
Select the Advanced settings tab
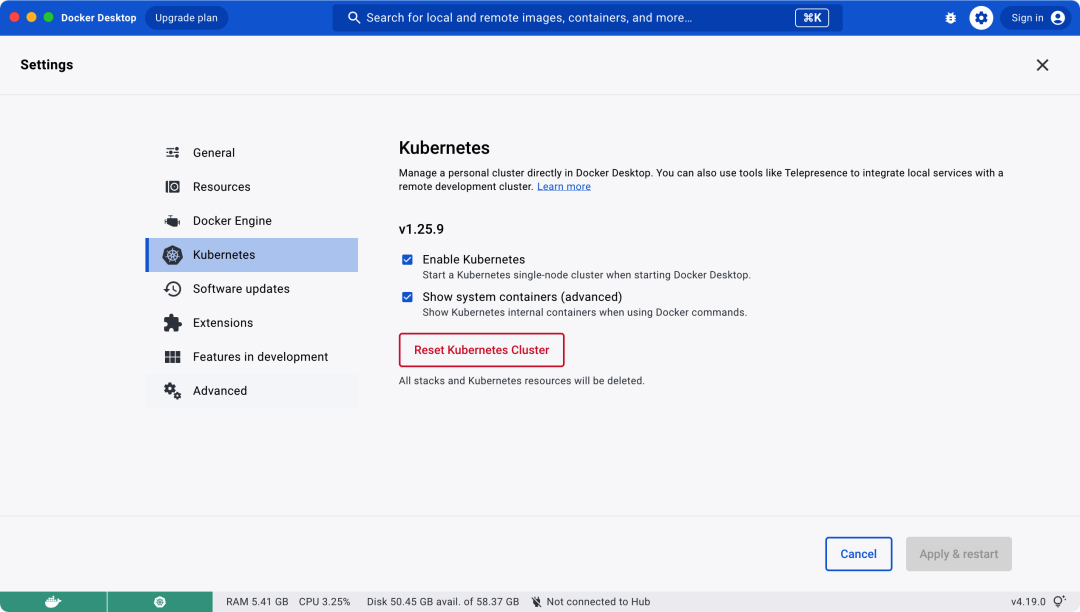tap(220, 391)
